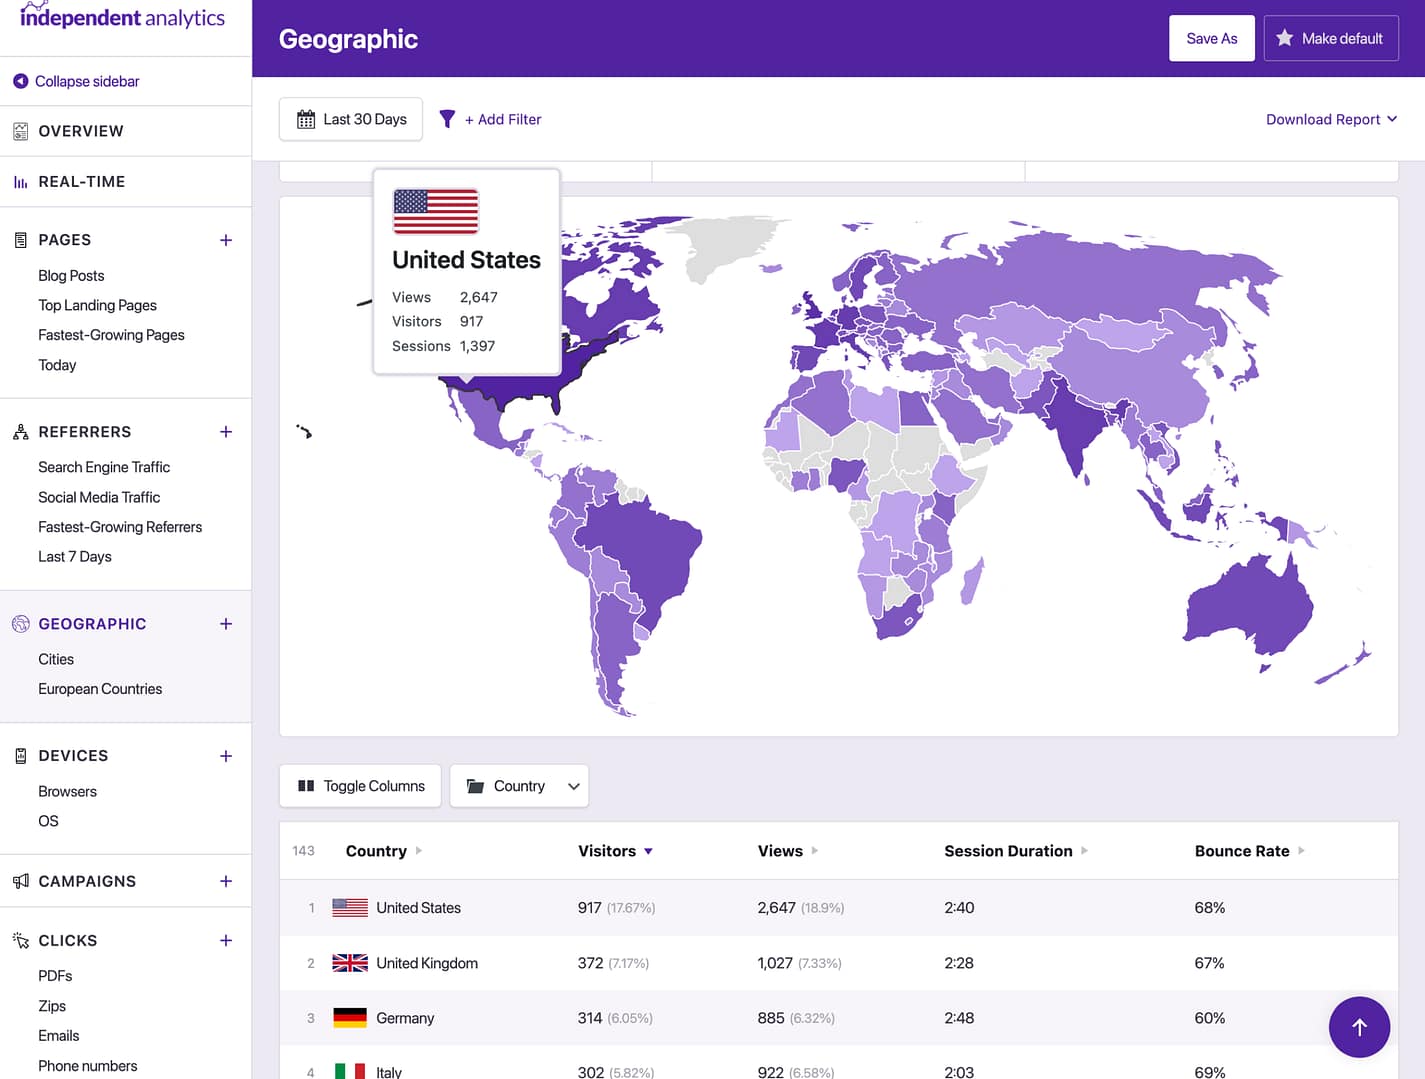Image resolution: width=1425 pixels, height=1079 pixels.
Task: Sort the table by Bounce Rate
Action: [x=1242, y=851]
